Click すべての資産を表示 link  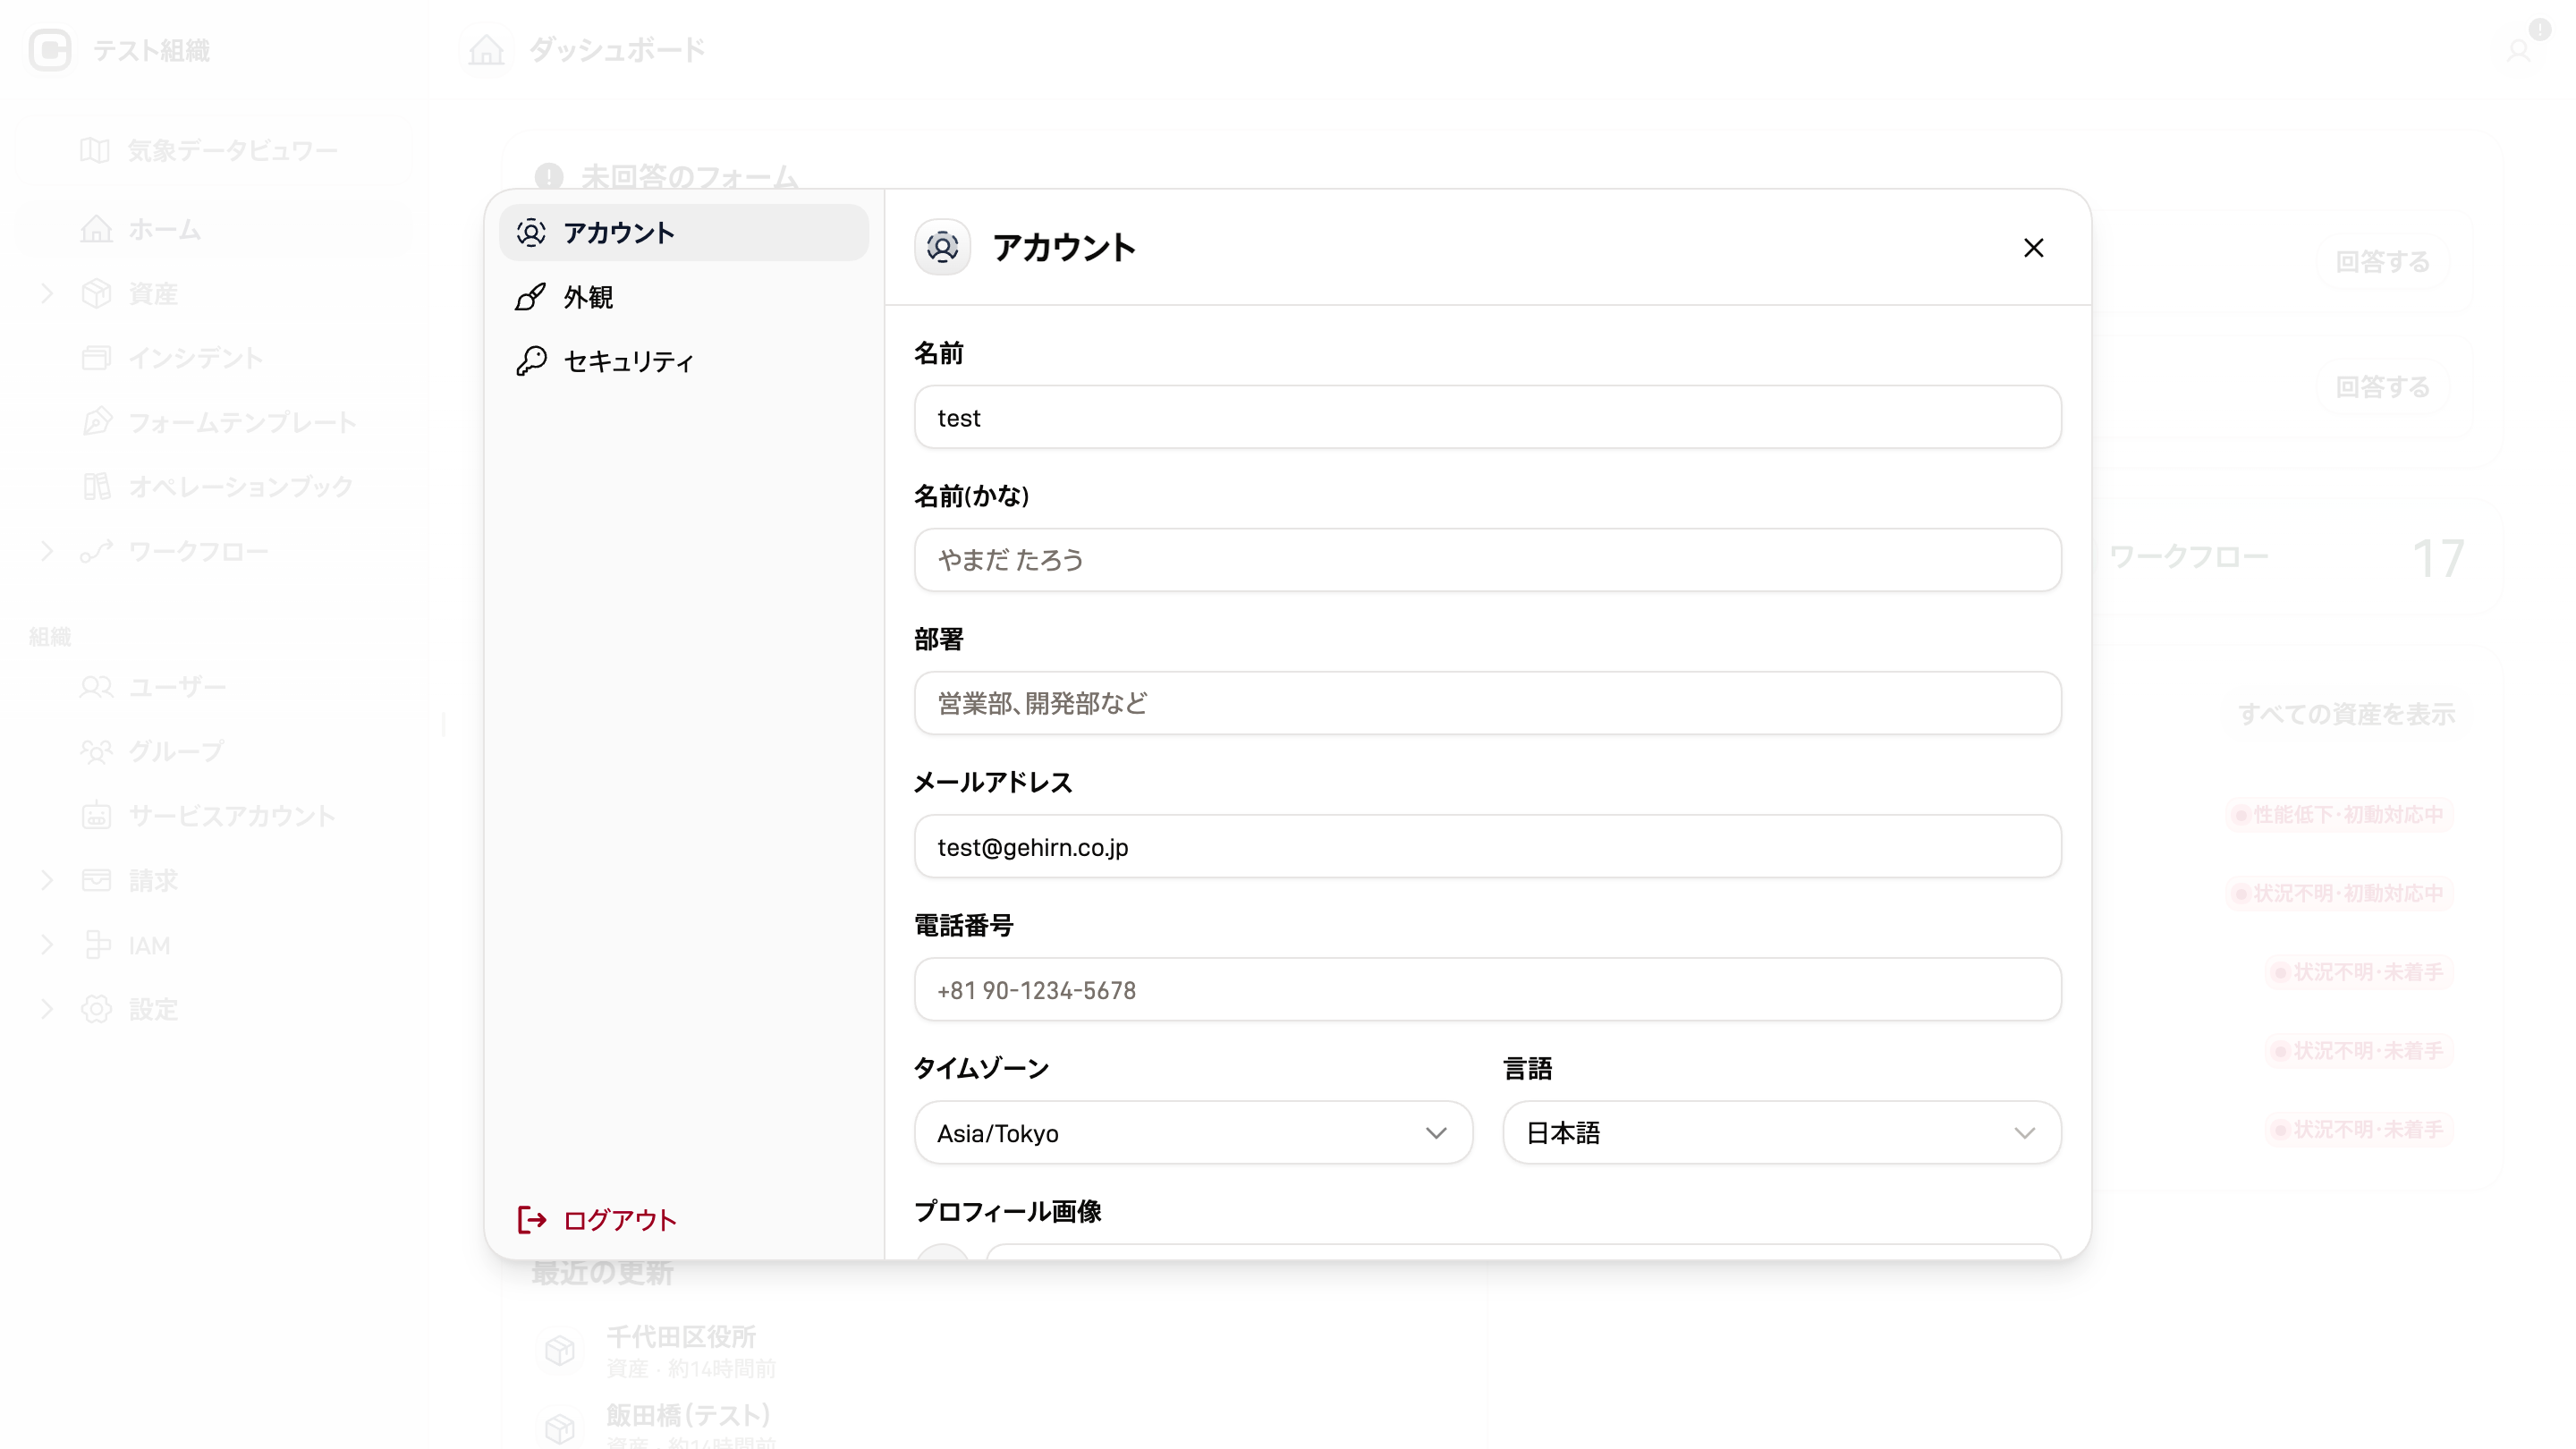2346,714
